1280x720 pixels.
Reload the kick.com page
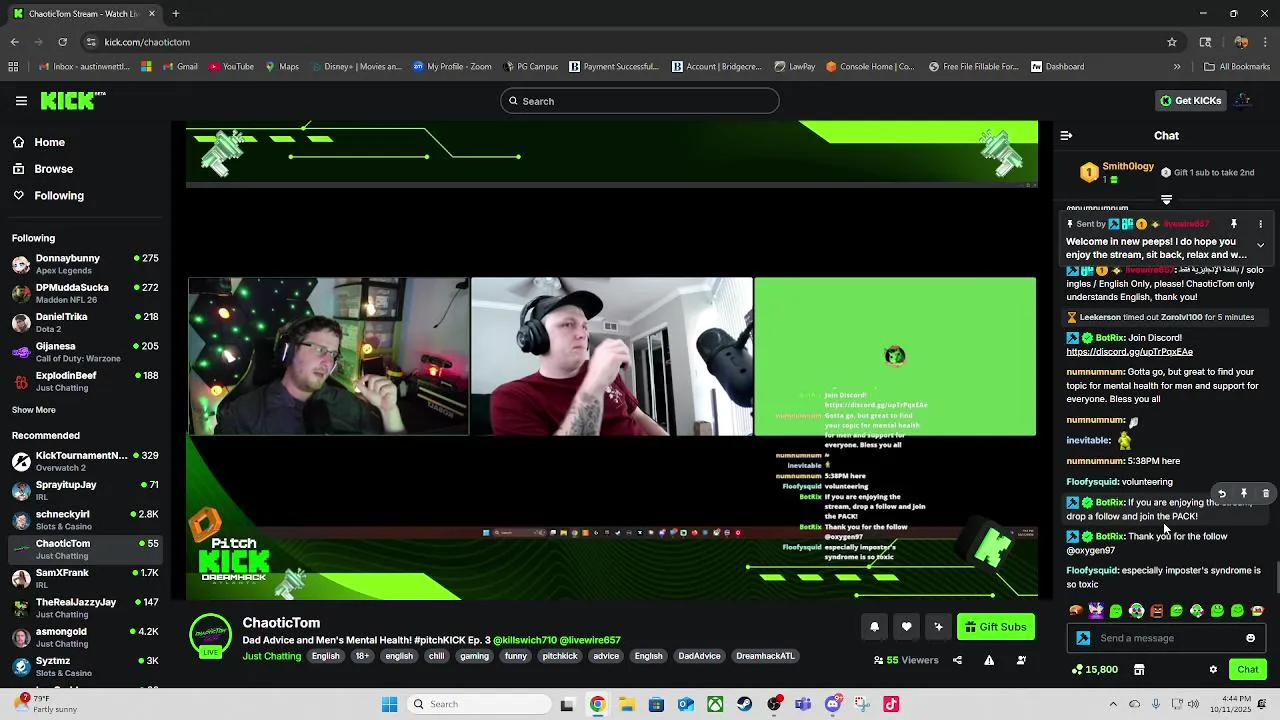[62, 42]
